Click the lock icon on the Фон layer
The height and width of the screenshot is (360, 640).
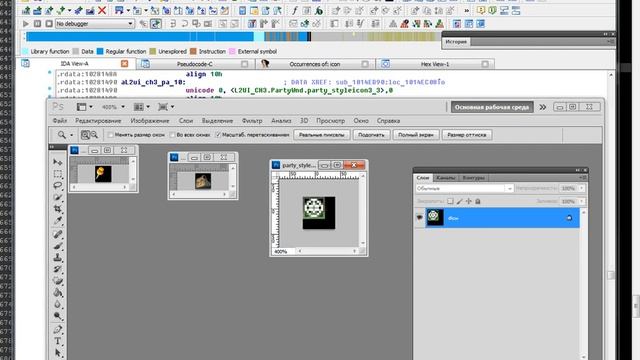coord(569,218)
